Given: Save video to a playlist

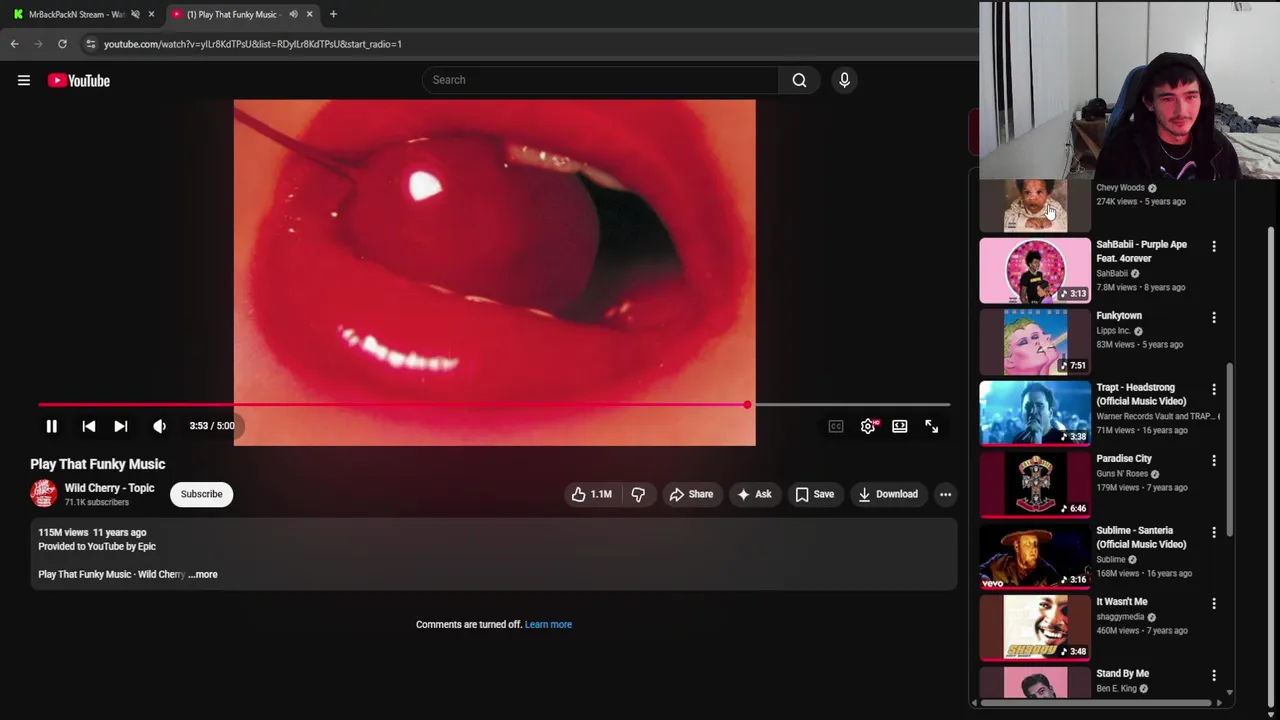Looking at the screenshot, I should (x=814, y=494).
